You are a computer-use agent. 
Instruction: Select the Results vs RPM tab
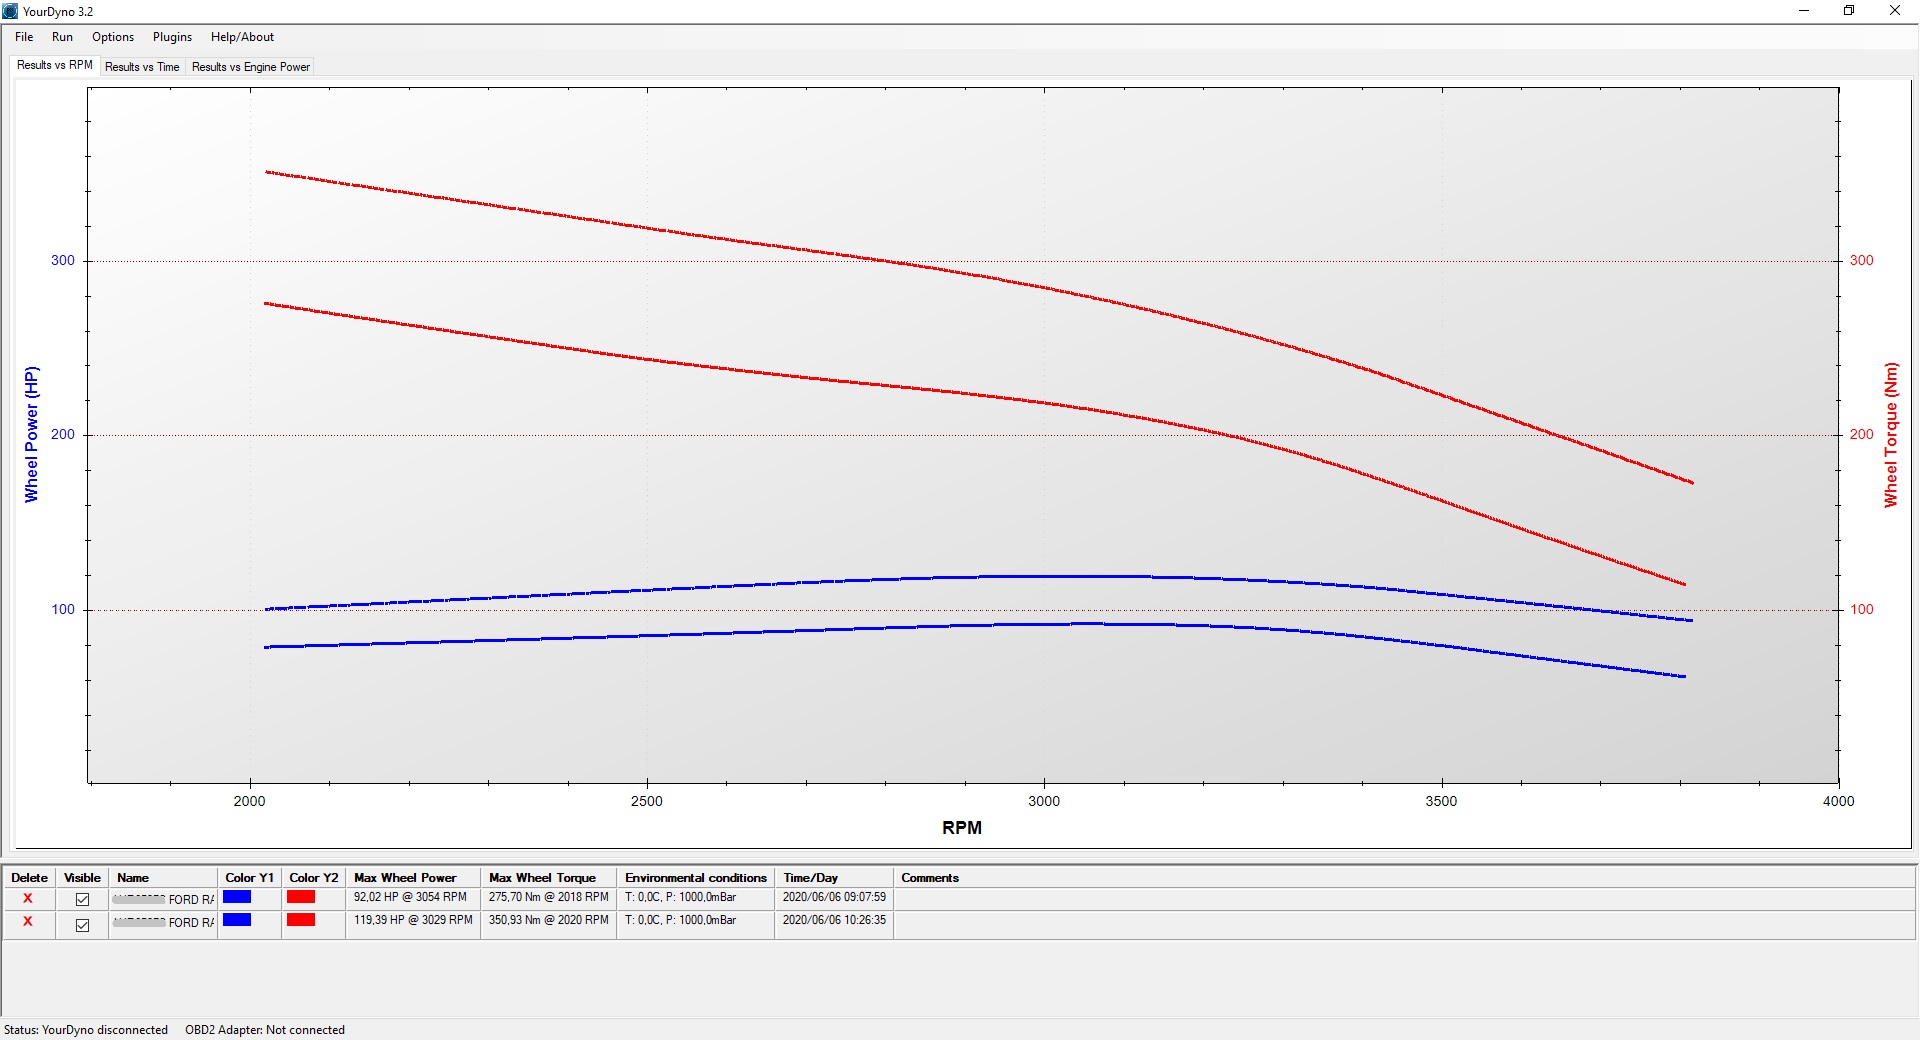(x=55, y=65)
